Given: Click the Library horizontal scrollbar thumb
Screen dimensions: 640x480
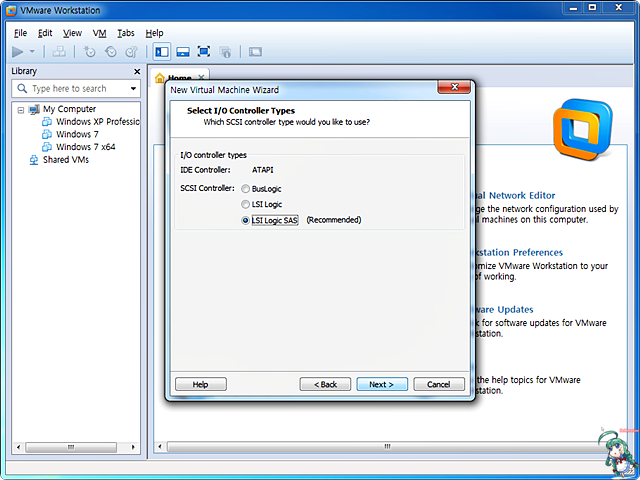Looking at the screenshot, I should [x=71, y=447].
